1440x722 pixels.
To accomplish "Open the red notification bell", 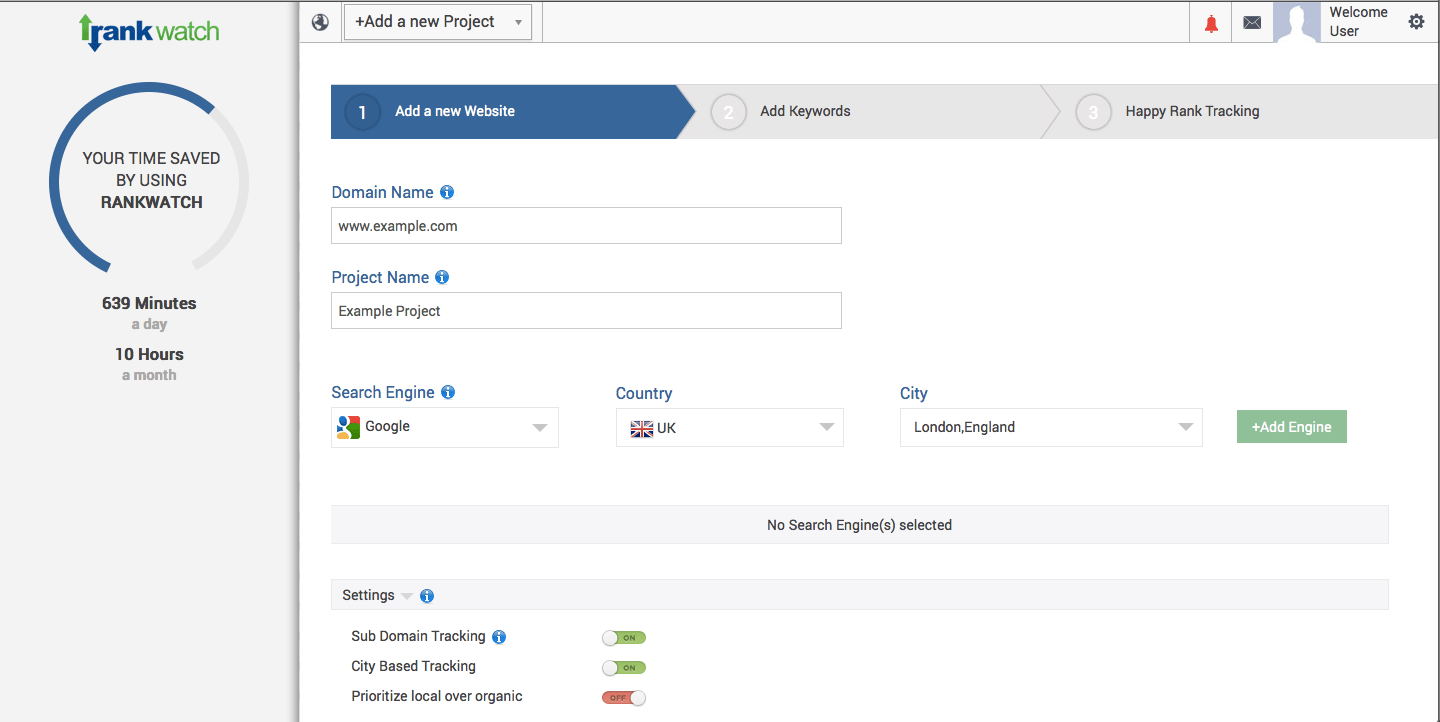I will (x=1211, y=23).
